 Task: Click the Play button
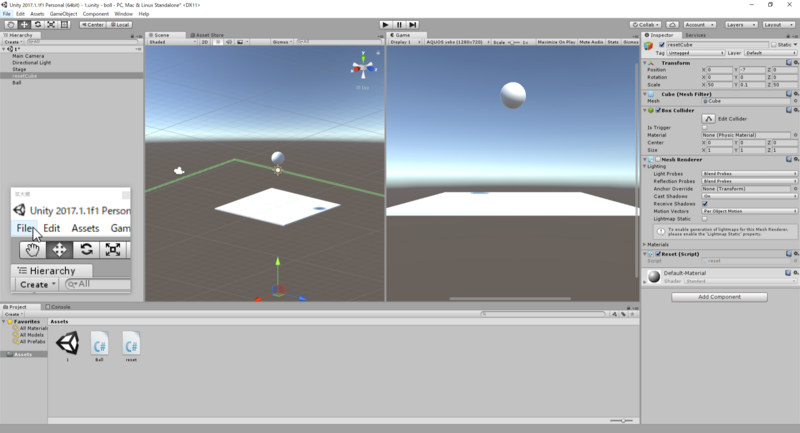pyautogui.click(x=386, y=24)
